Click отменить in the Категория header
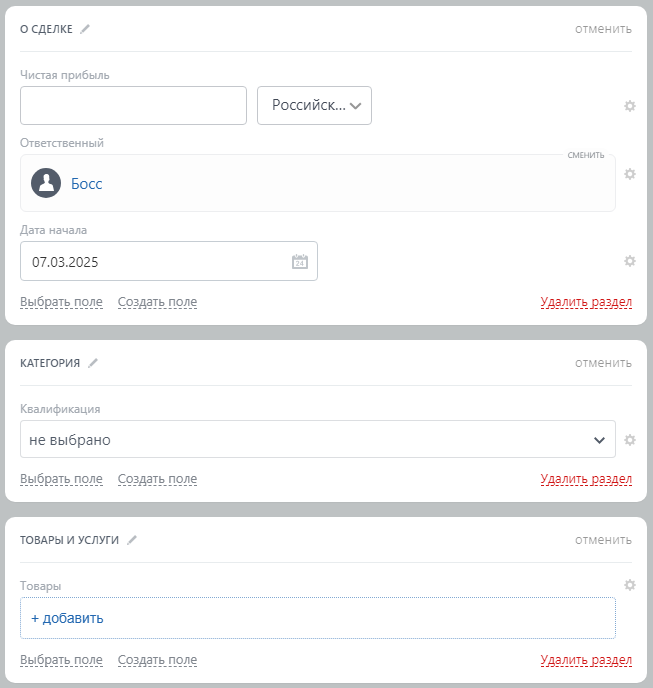The image size is (653, 688). coord(603,363)
